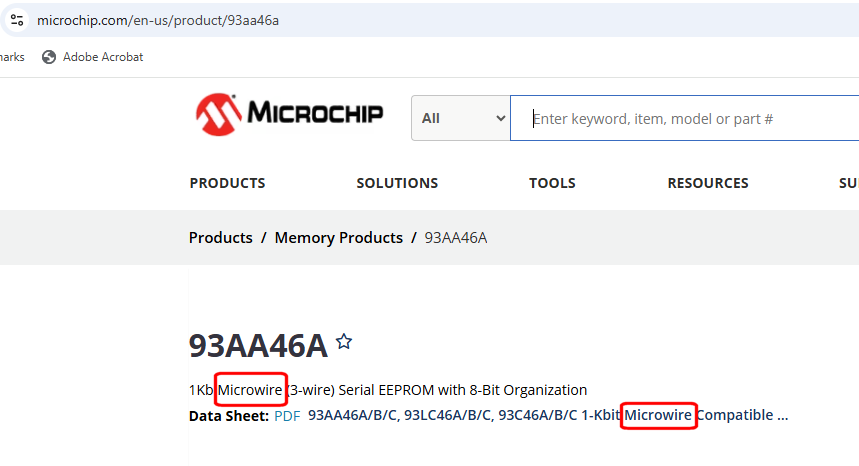Open the RESOURCES menu
The width and height of the screenshot is (859, 466).
tap(708, 183)
